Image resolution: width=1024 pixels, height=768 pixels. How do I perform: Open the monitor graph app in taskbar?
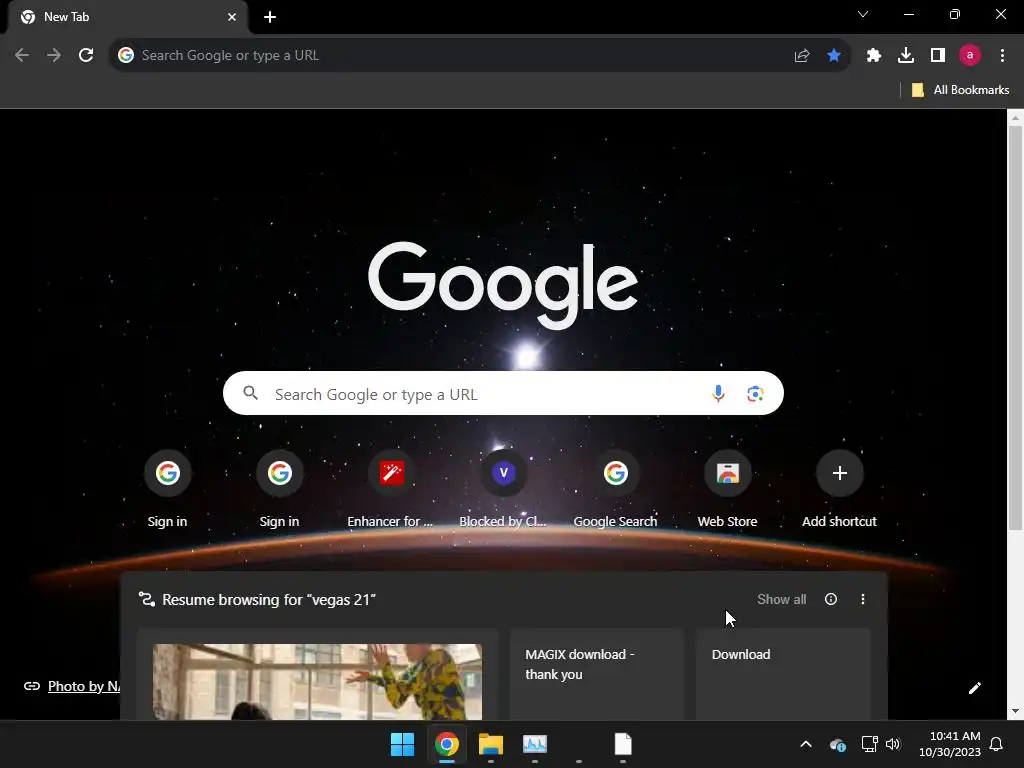tap(535, 744)
